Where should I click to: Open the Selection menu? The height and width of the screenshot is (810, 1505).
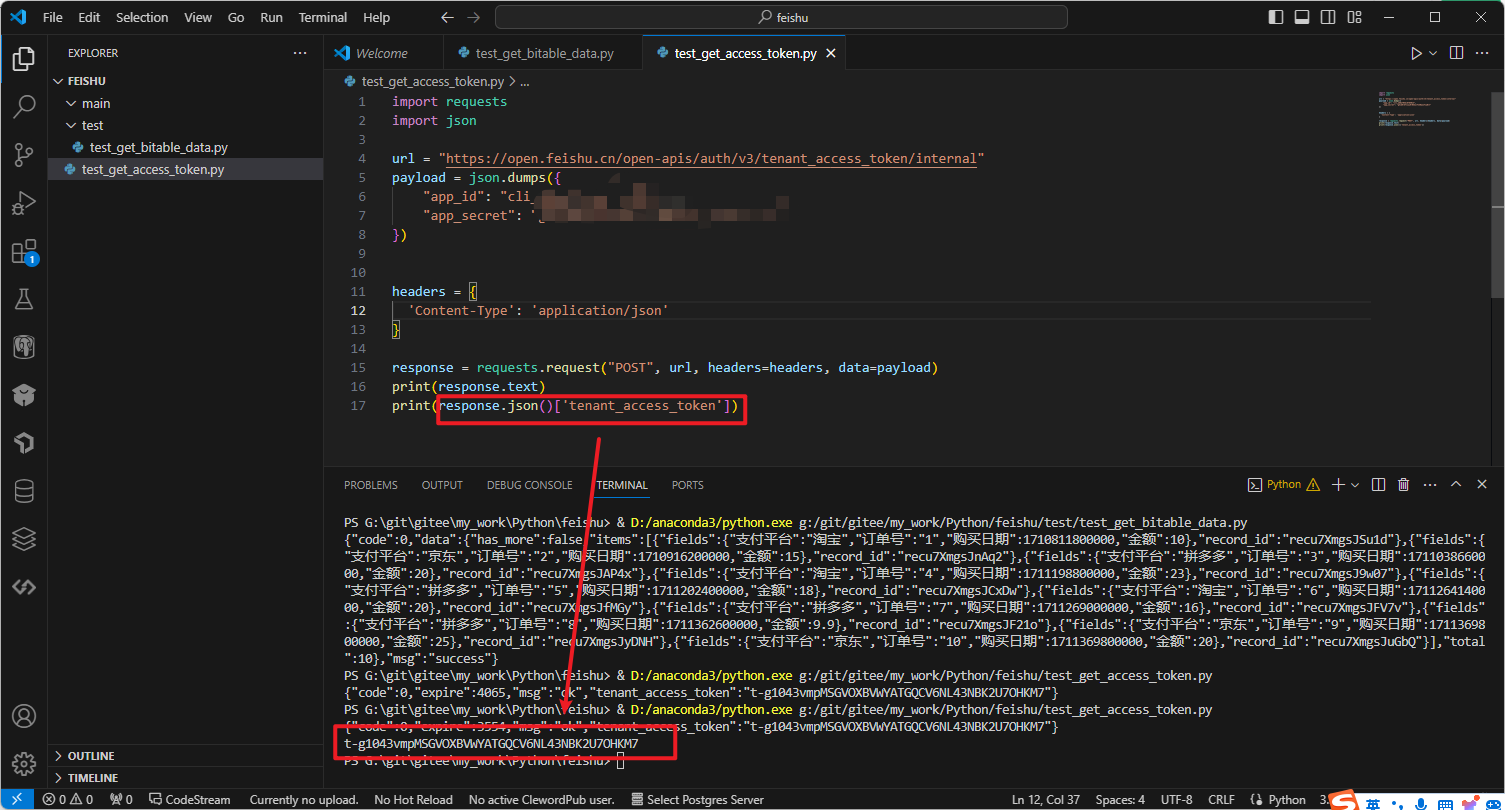point(142,17)
